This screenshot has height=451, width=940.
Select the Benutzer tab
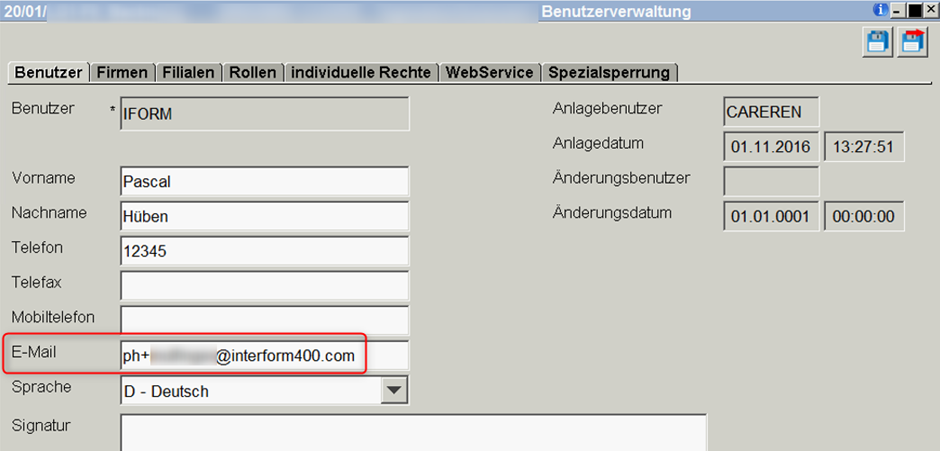(x=48, y=72)
